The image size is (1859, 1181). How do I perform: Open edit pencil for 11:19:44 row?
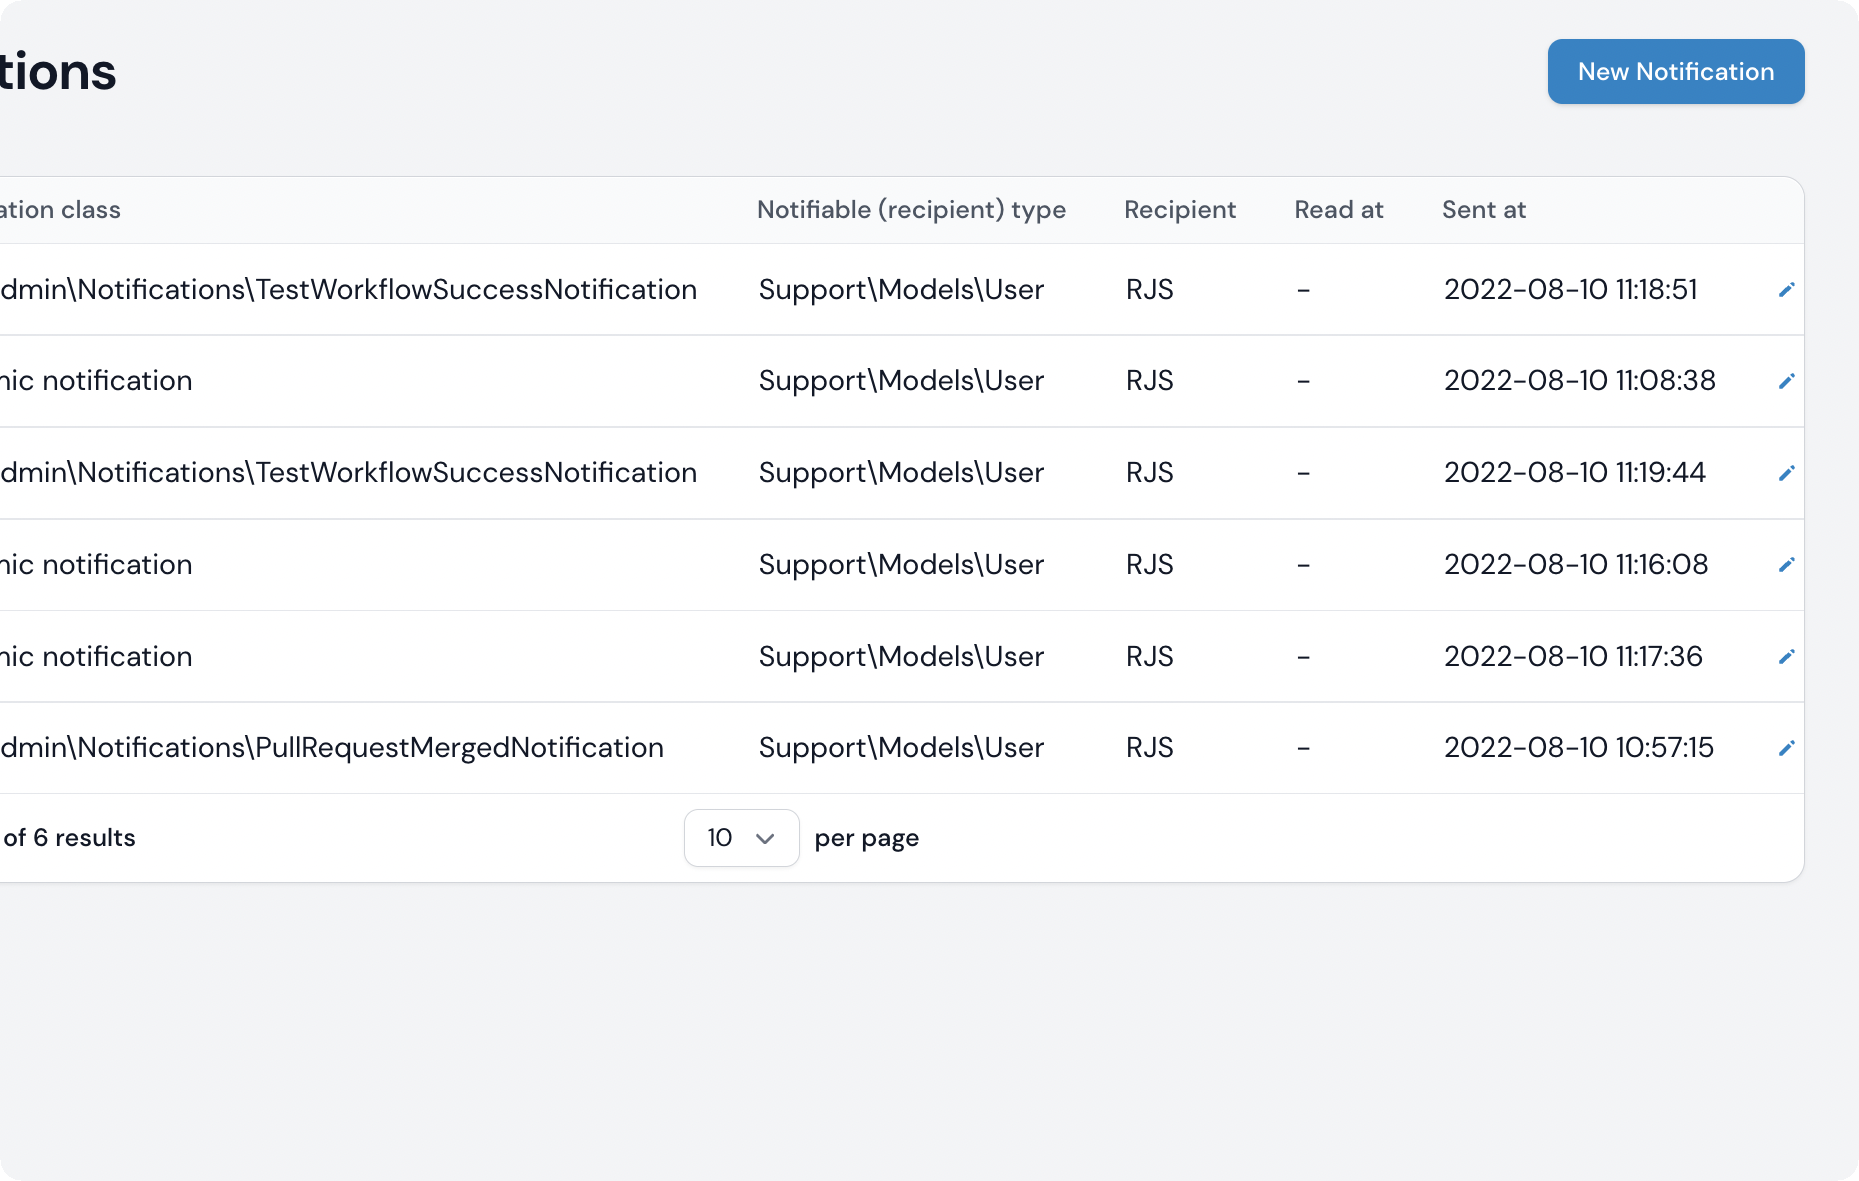click(1787, 473)
